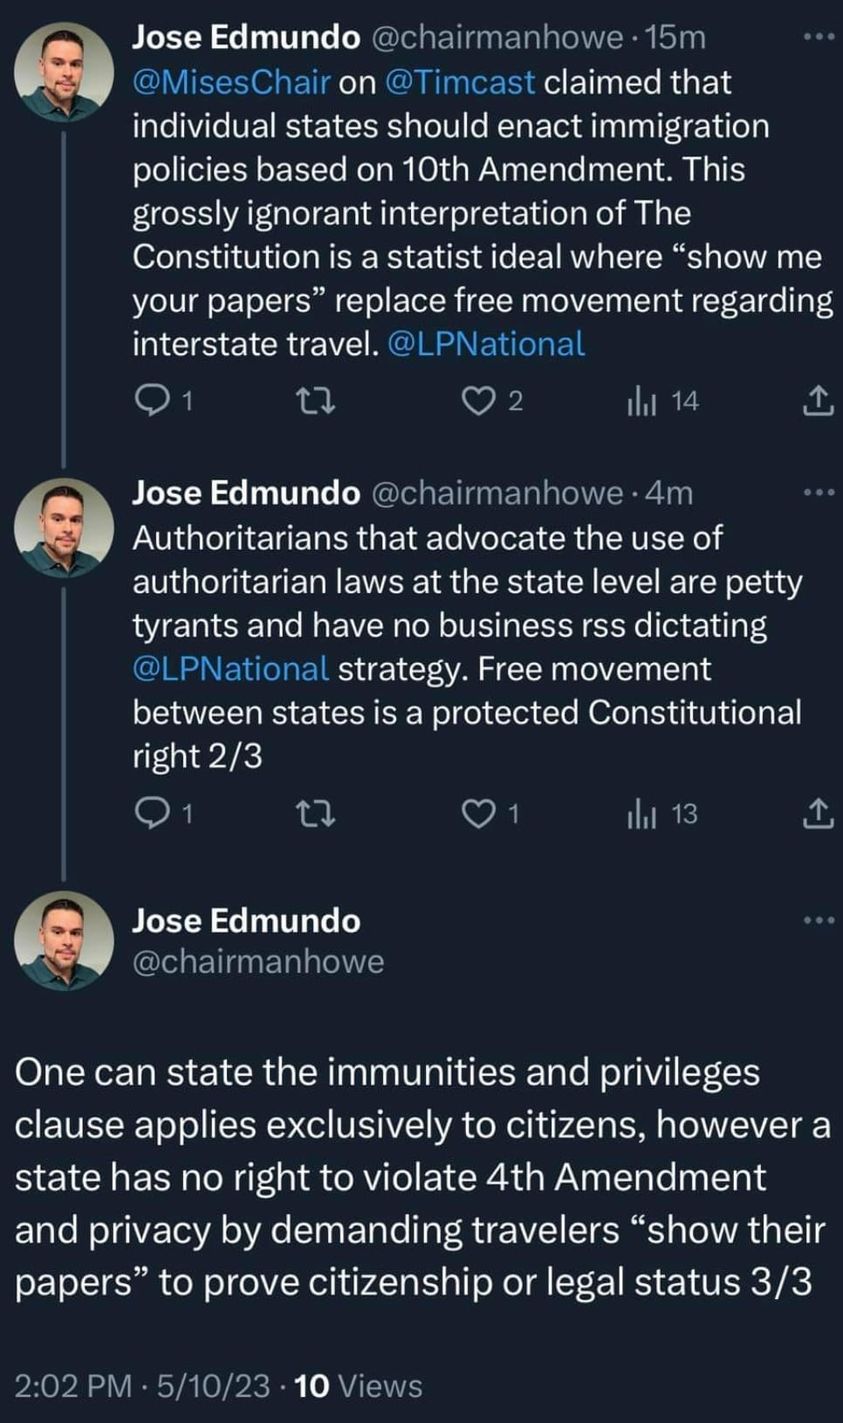
Task: Open Jose Edmundo name on main tweet
Action: 247,918
